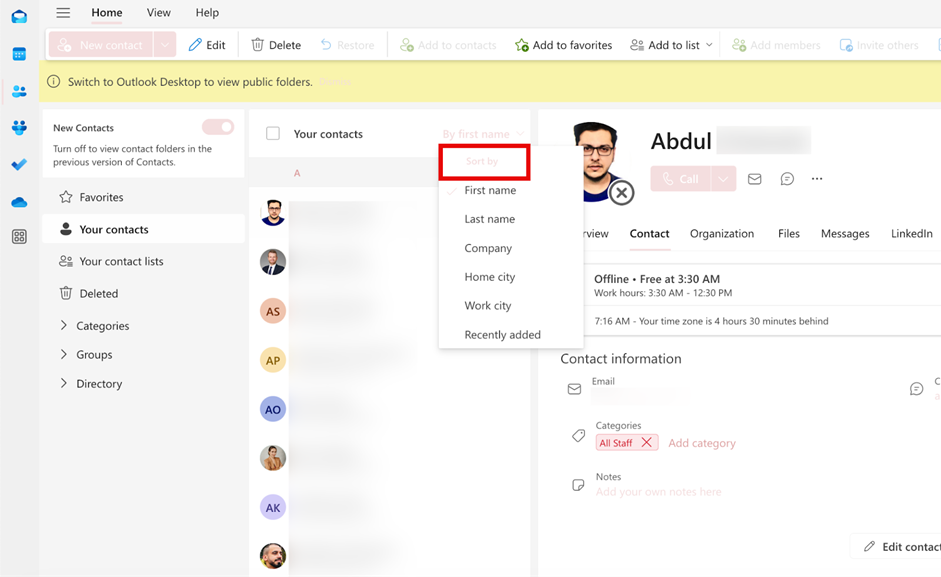Viewport: 941px width, 577px height.
Task: Select the AS contact avatar
Action: click(x=272, y=312)
